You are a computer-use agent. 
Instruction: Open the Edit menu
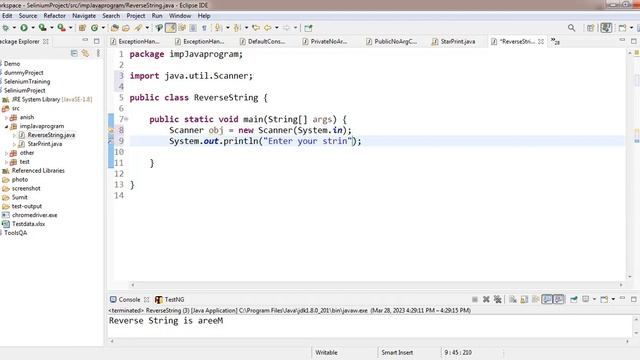7,16
